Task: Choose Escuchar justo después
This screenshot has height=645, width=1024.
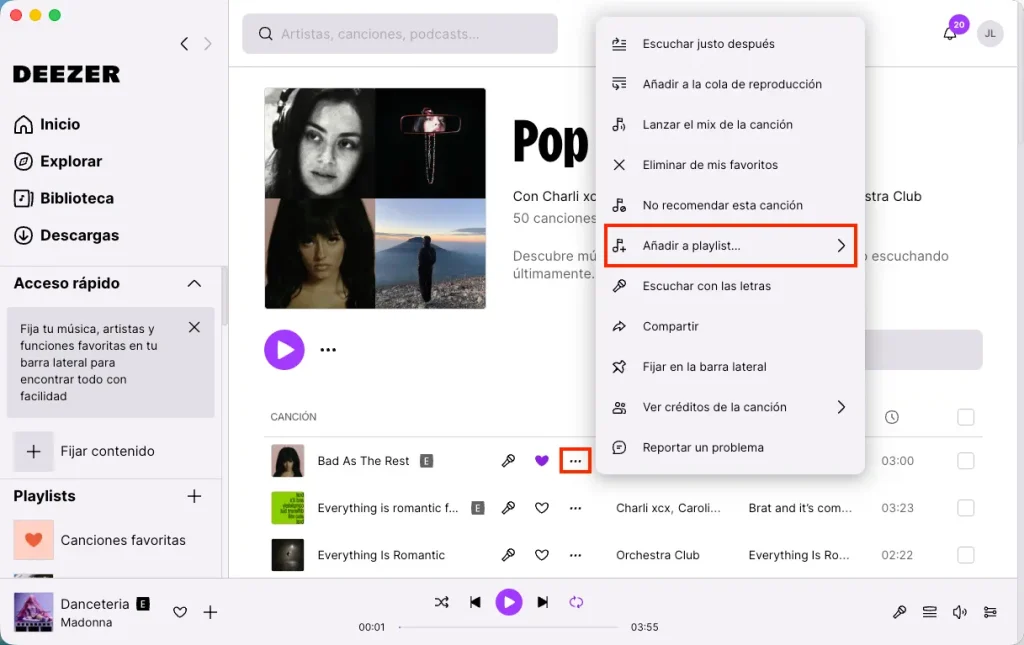Action: click(730, 44)
